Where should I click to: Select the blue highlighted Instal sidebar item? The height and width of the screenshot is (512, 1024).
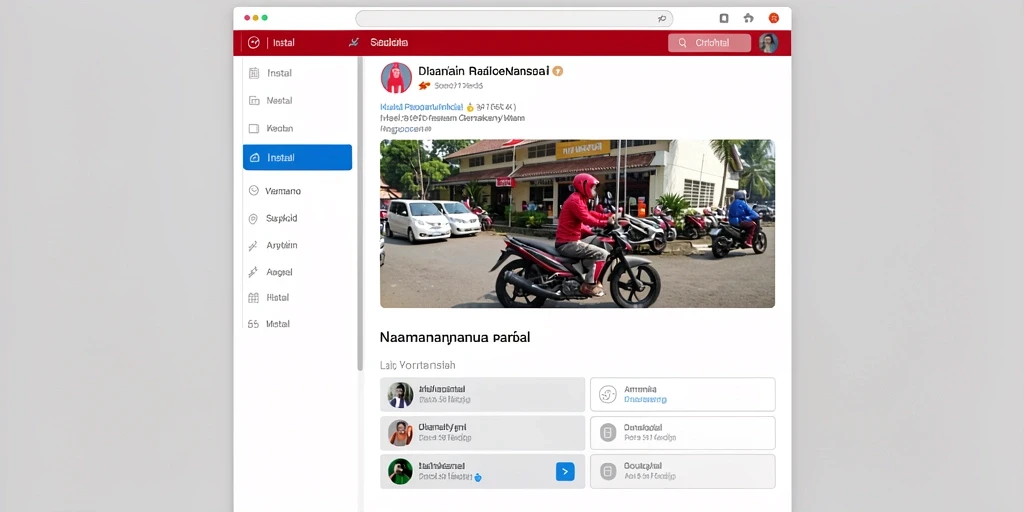tap(297, 157)
